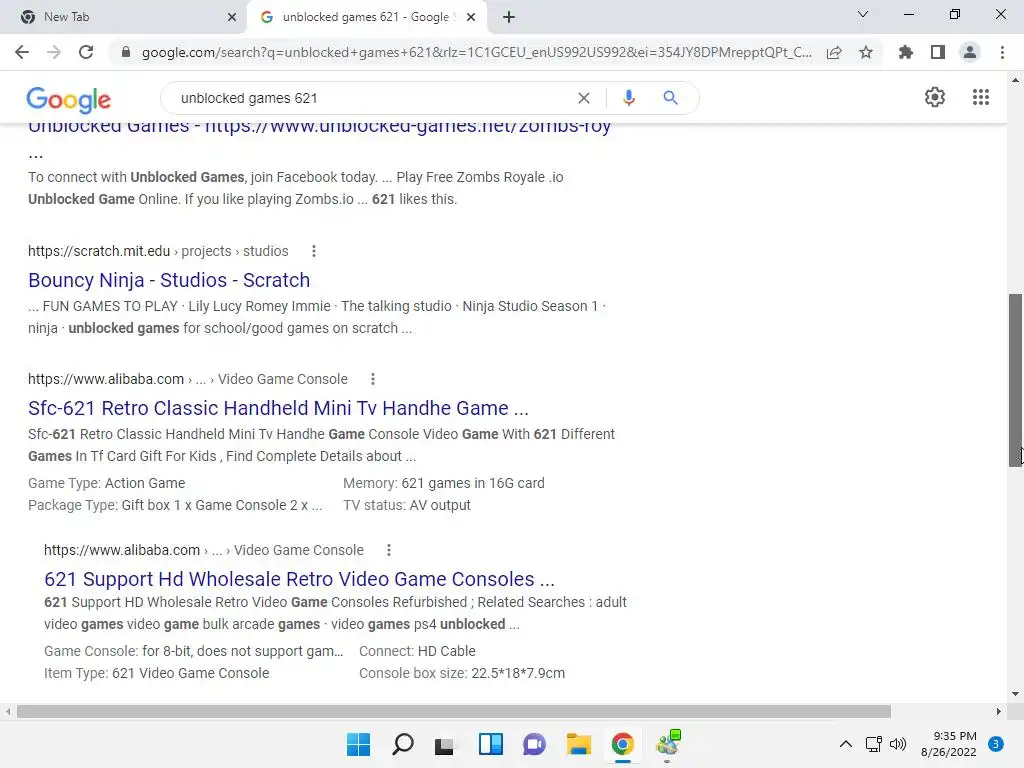
Task: Open notification badge showing 3
Action: (x=995, y=744)
